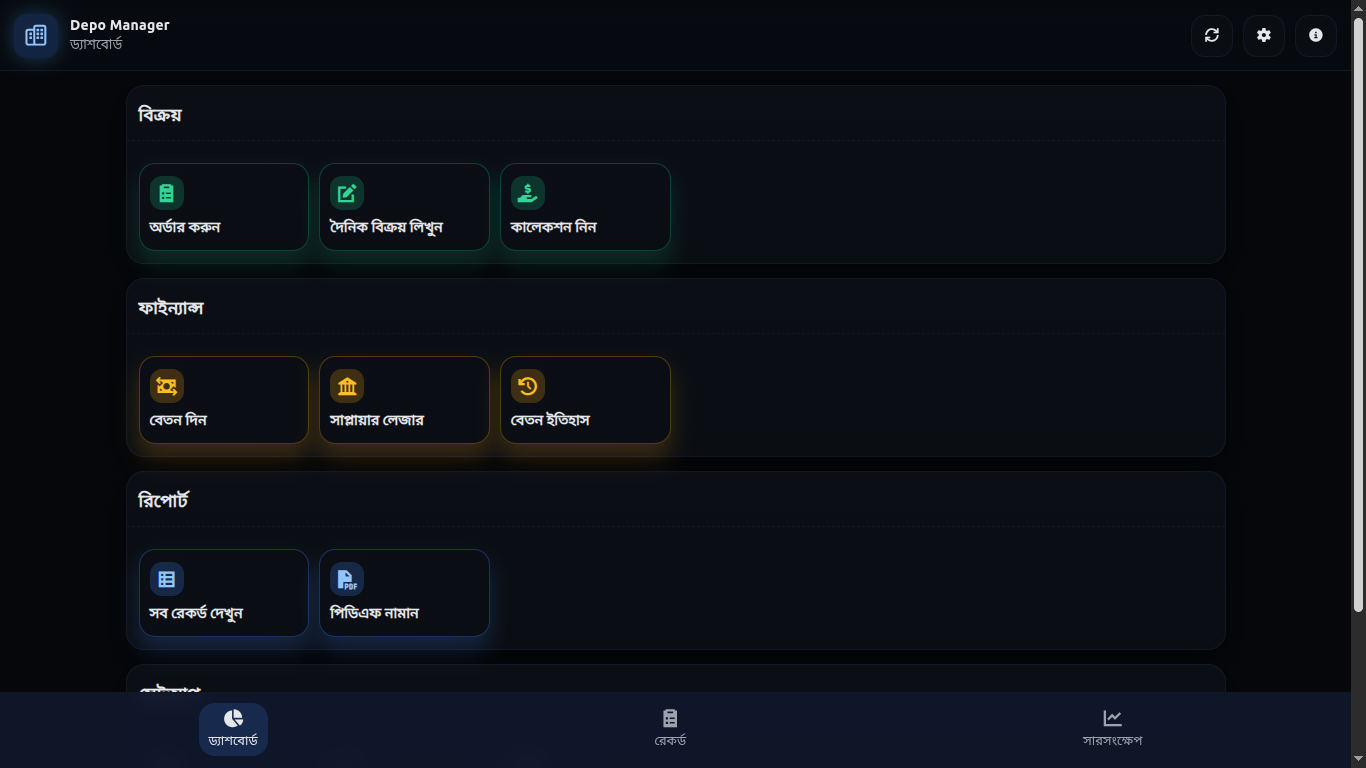
Task: Open the বেতন ইতিহাস history clock icon
Action: coord(527,385)
